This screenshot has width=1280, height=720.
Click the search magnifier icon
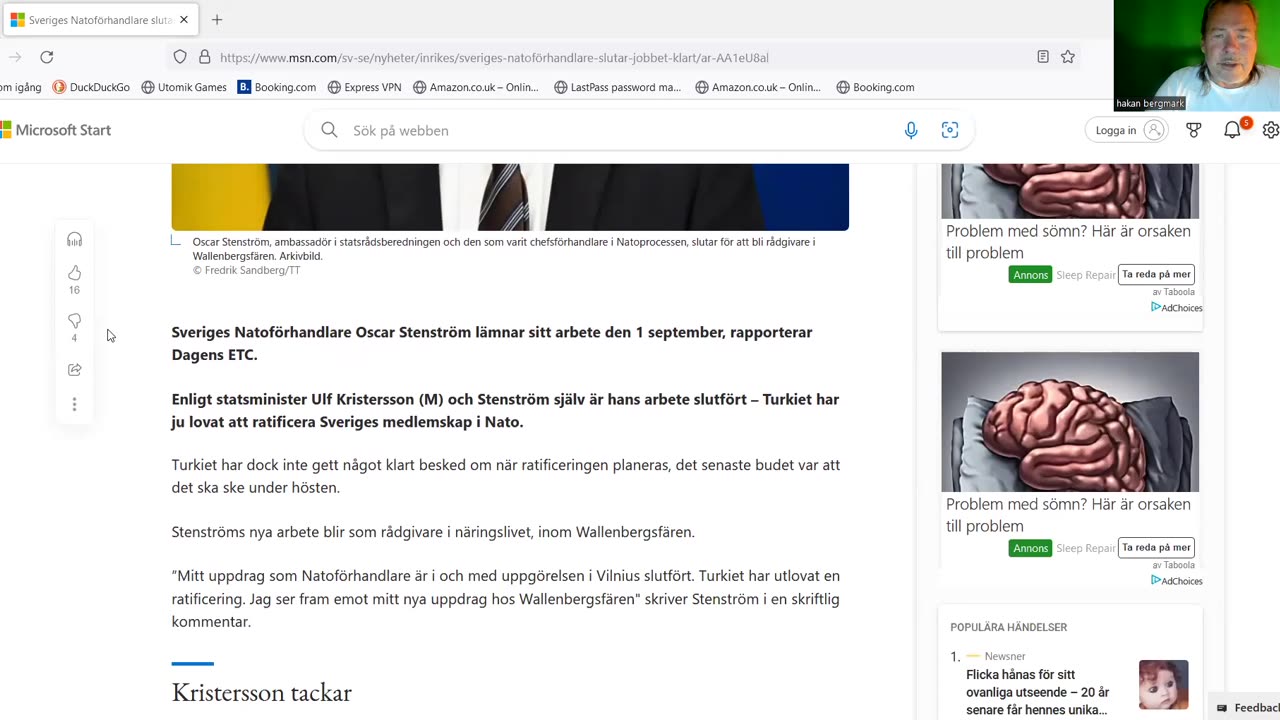329,130
